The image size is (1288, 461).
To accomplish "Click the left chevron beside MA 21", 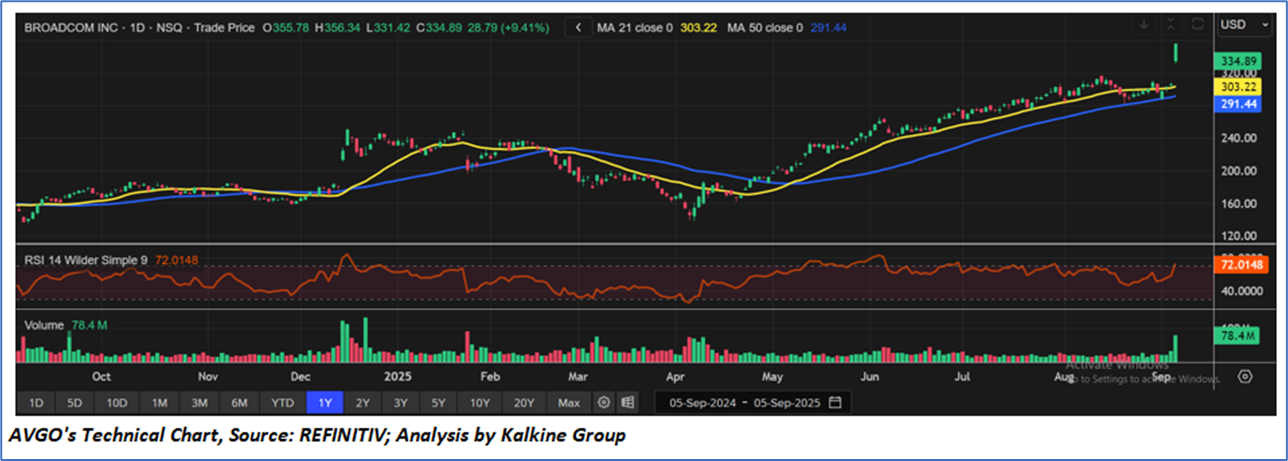I will pos(577,28).
